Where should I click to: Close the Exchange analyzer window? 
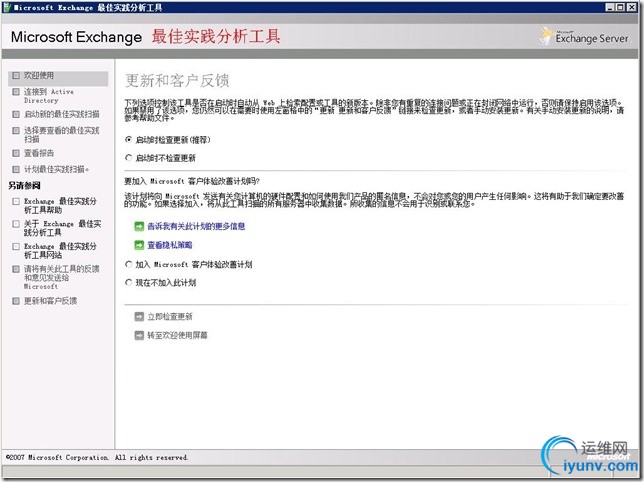click(x=631, y=7)
